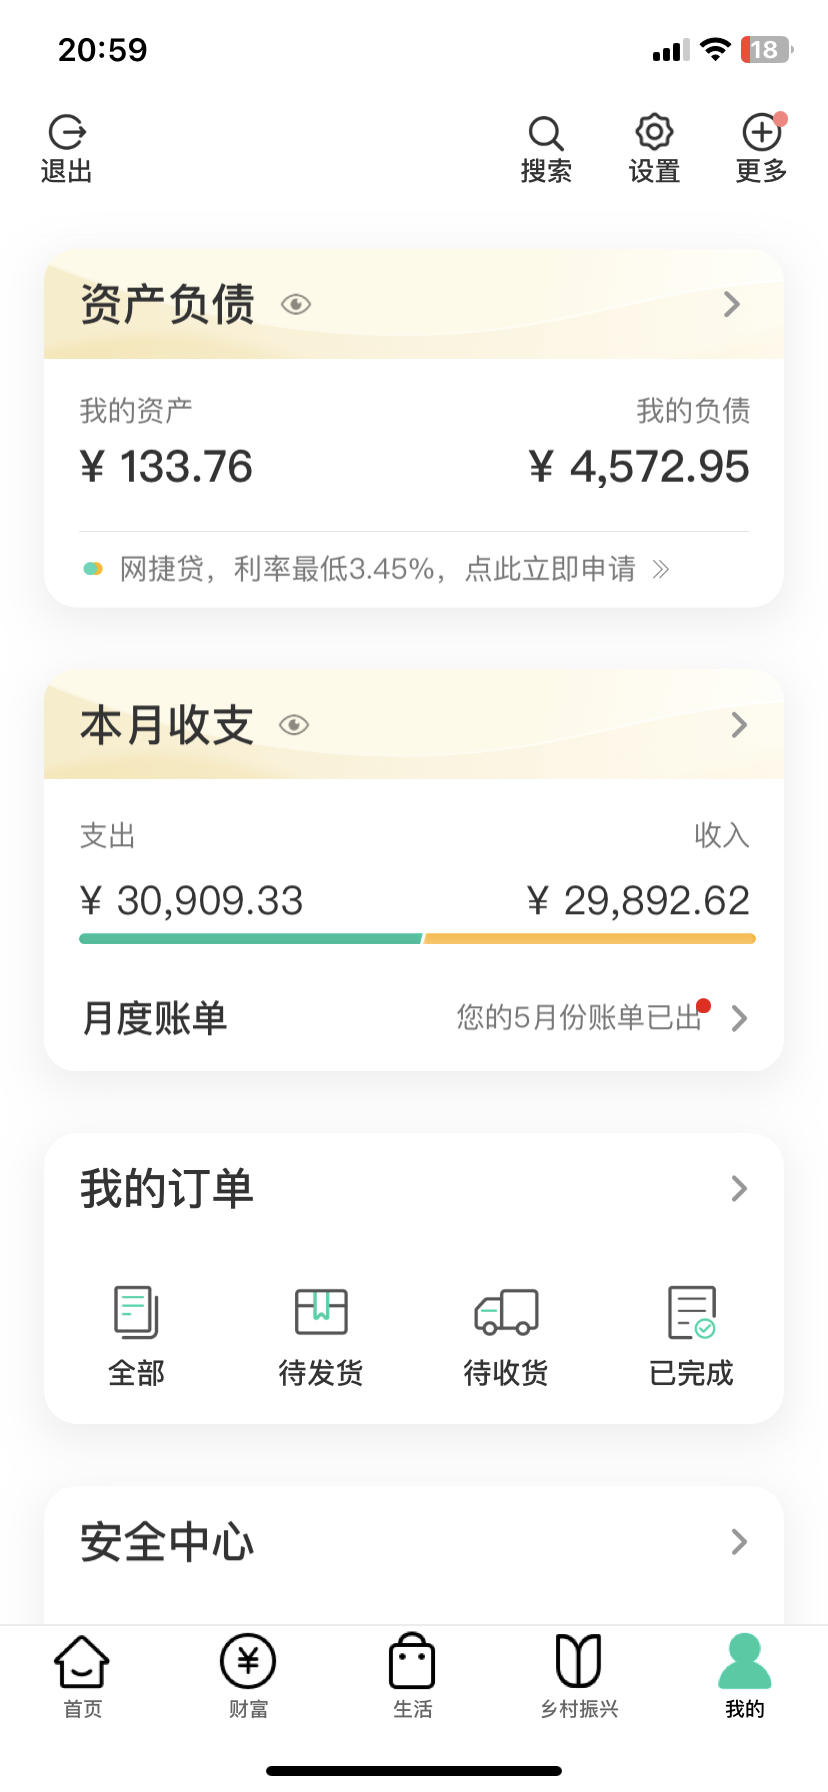
Task: Tap the 更多 plus icon
Action: (x=762, y=132)
